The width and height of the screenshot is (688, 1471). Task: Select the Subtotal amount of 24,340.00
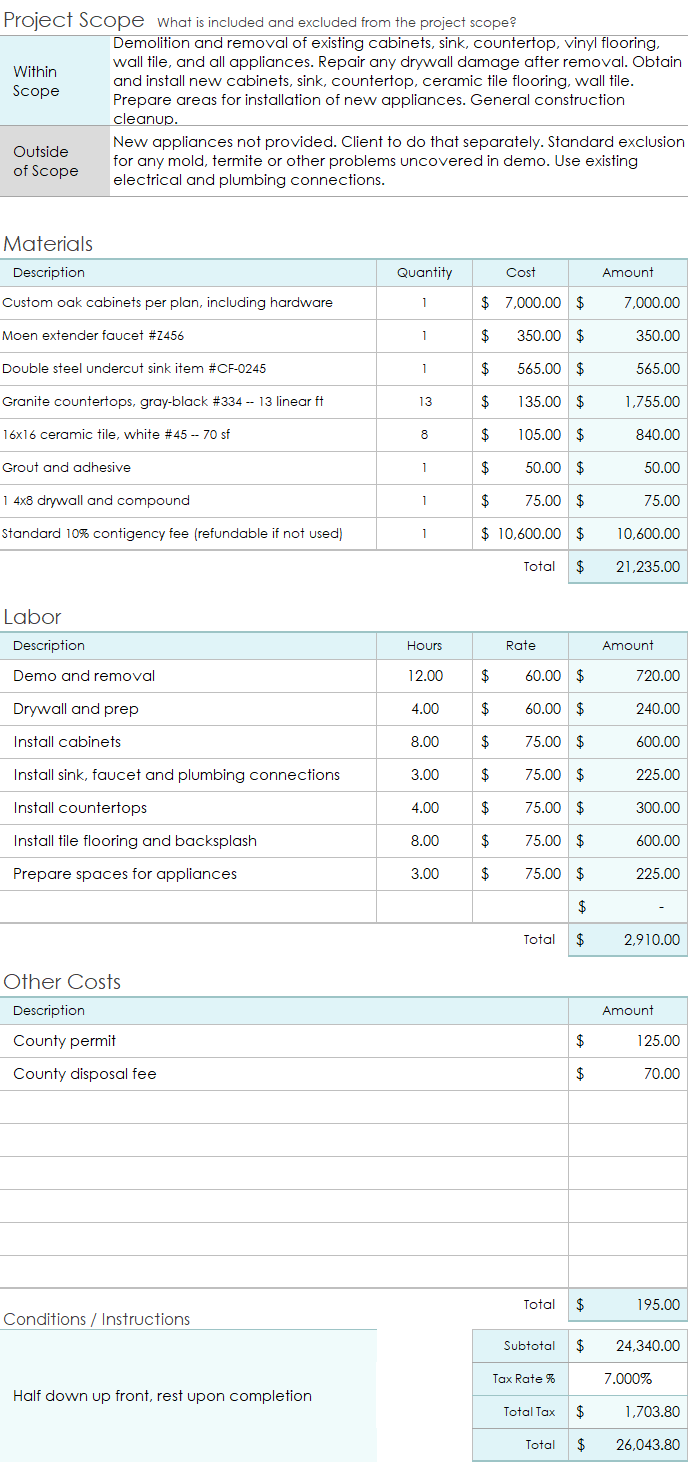(628, 1346)
